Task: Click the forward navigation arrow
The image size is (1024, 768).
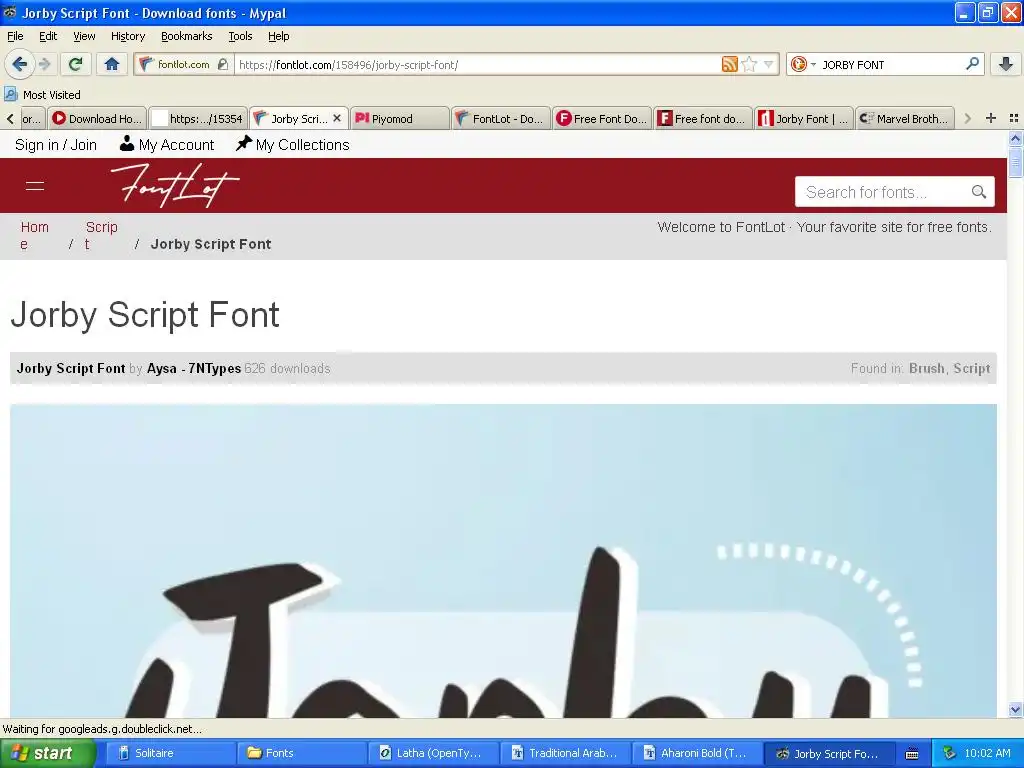Action: 44,64
